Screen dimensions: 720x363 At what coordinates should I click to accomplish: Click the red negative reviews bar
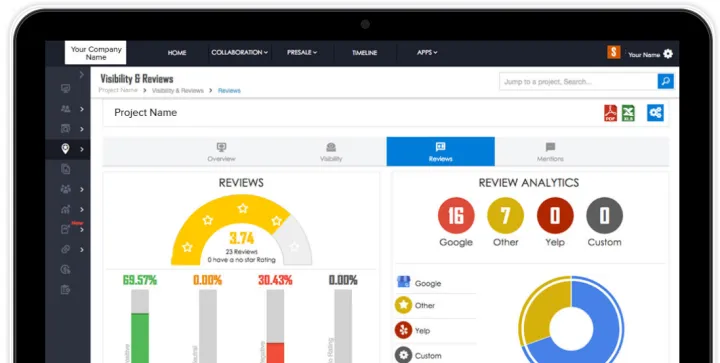(x=275, y=352)
